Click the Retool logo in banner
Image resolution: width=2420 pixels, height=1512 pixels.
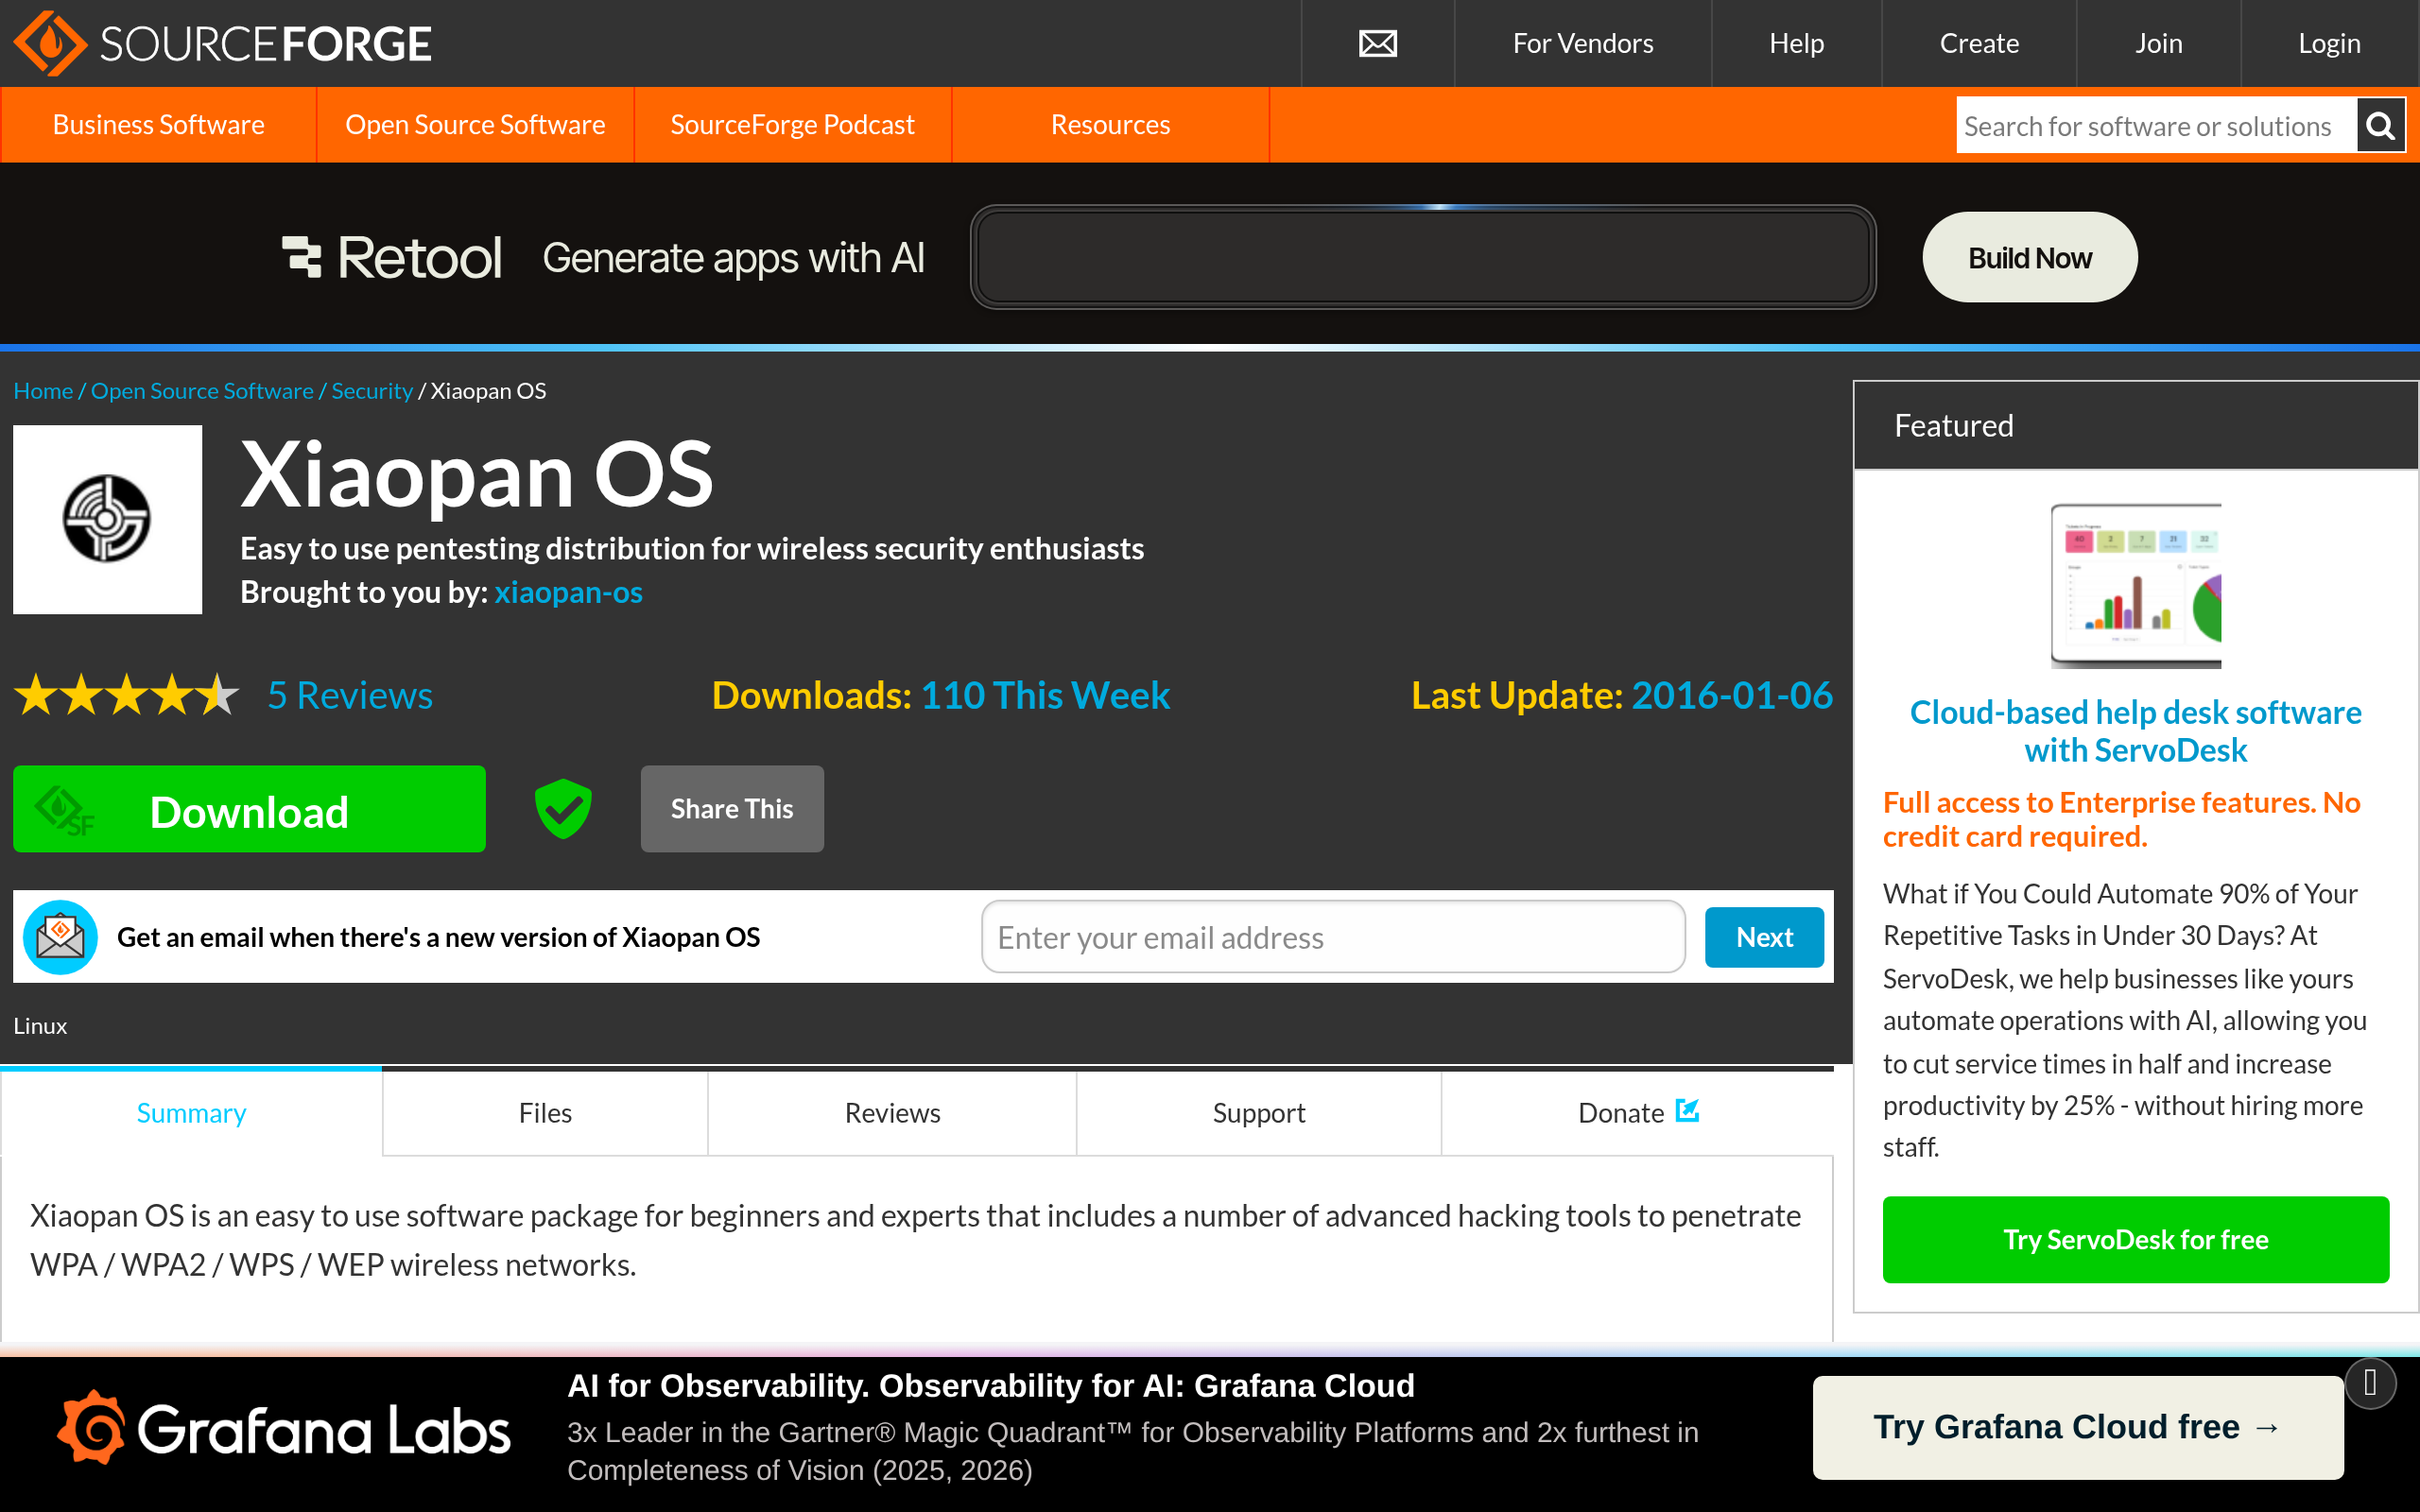pos(391,257)
